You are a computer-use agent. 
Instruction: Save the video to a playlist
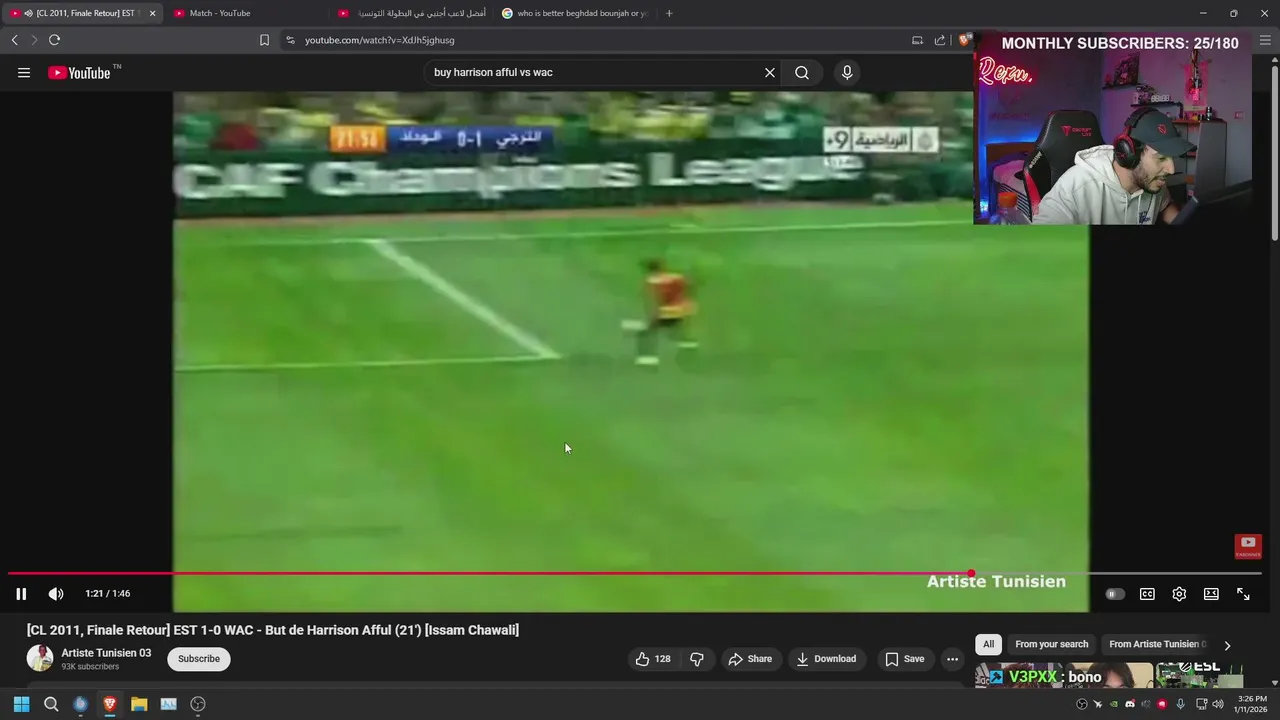pyautogui.click(x=904, y=659)
